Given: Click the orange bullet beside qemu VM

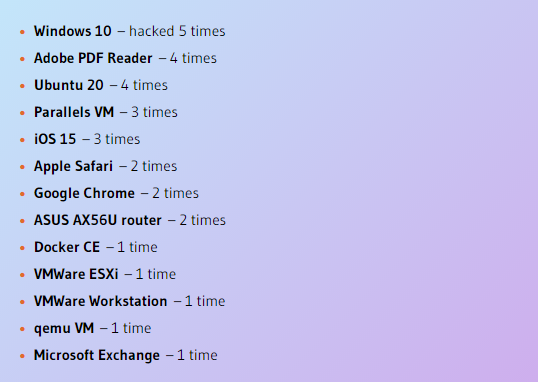Looking at the screenshot, I should pos(23,329).
